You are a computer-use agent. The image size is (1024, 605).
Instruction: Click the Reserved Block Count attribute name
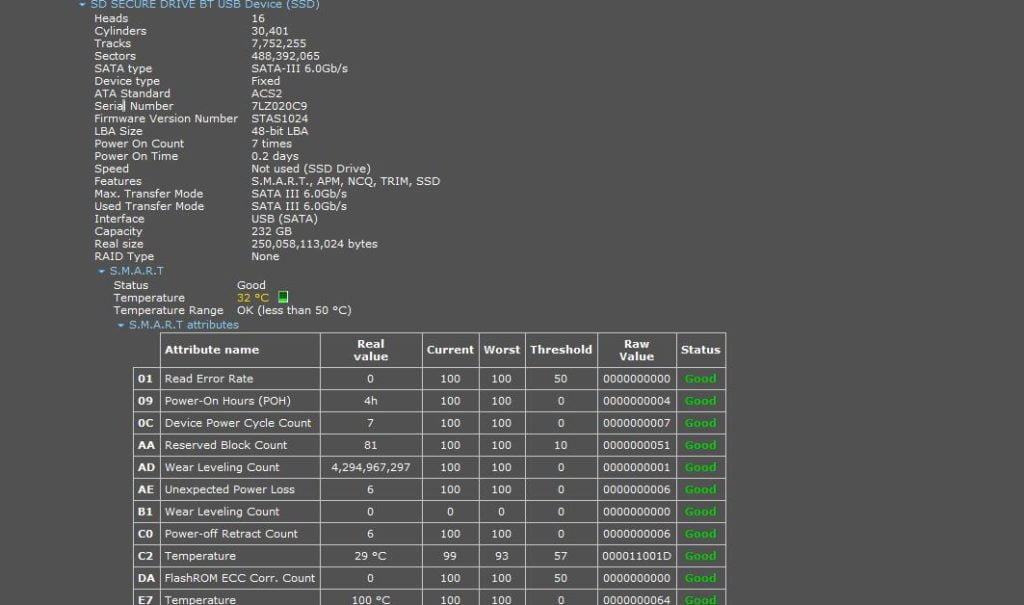225,445
